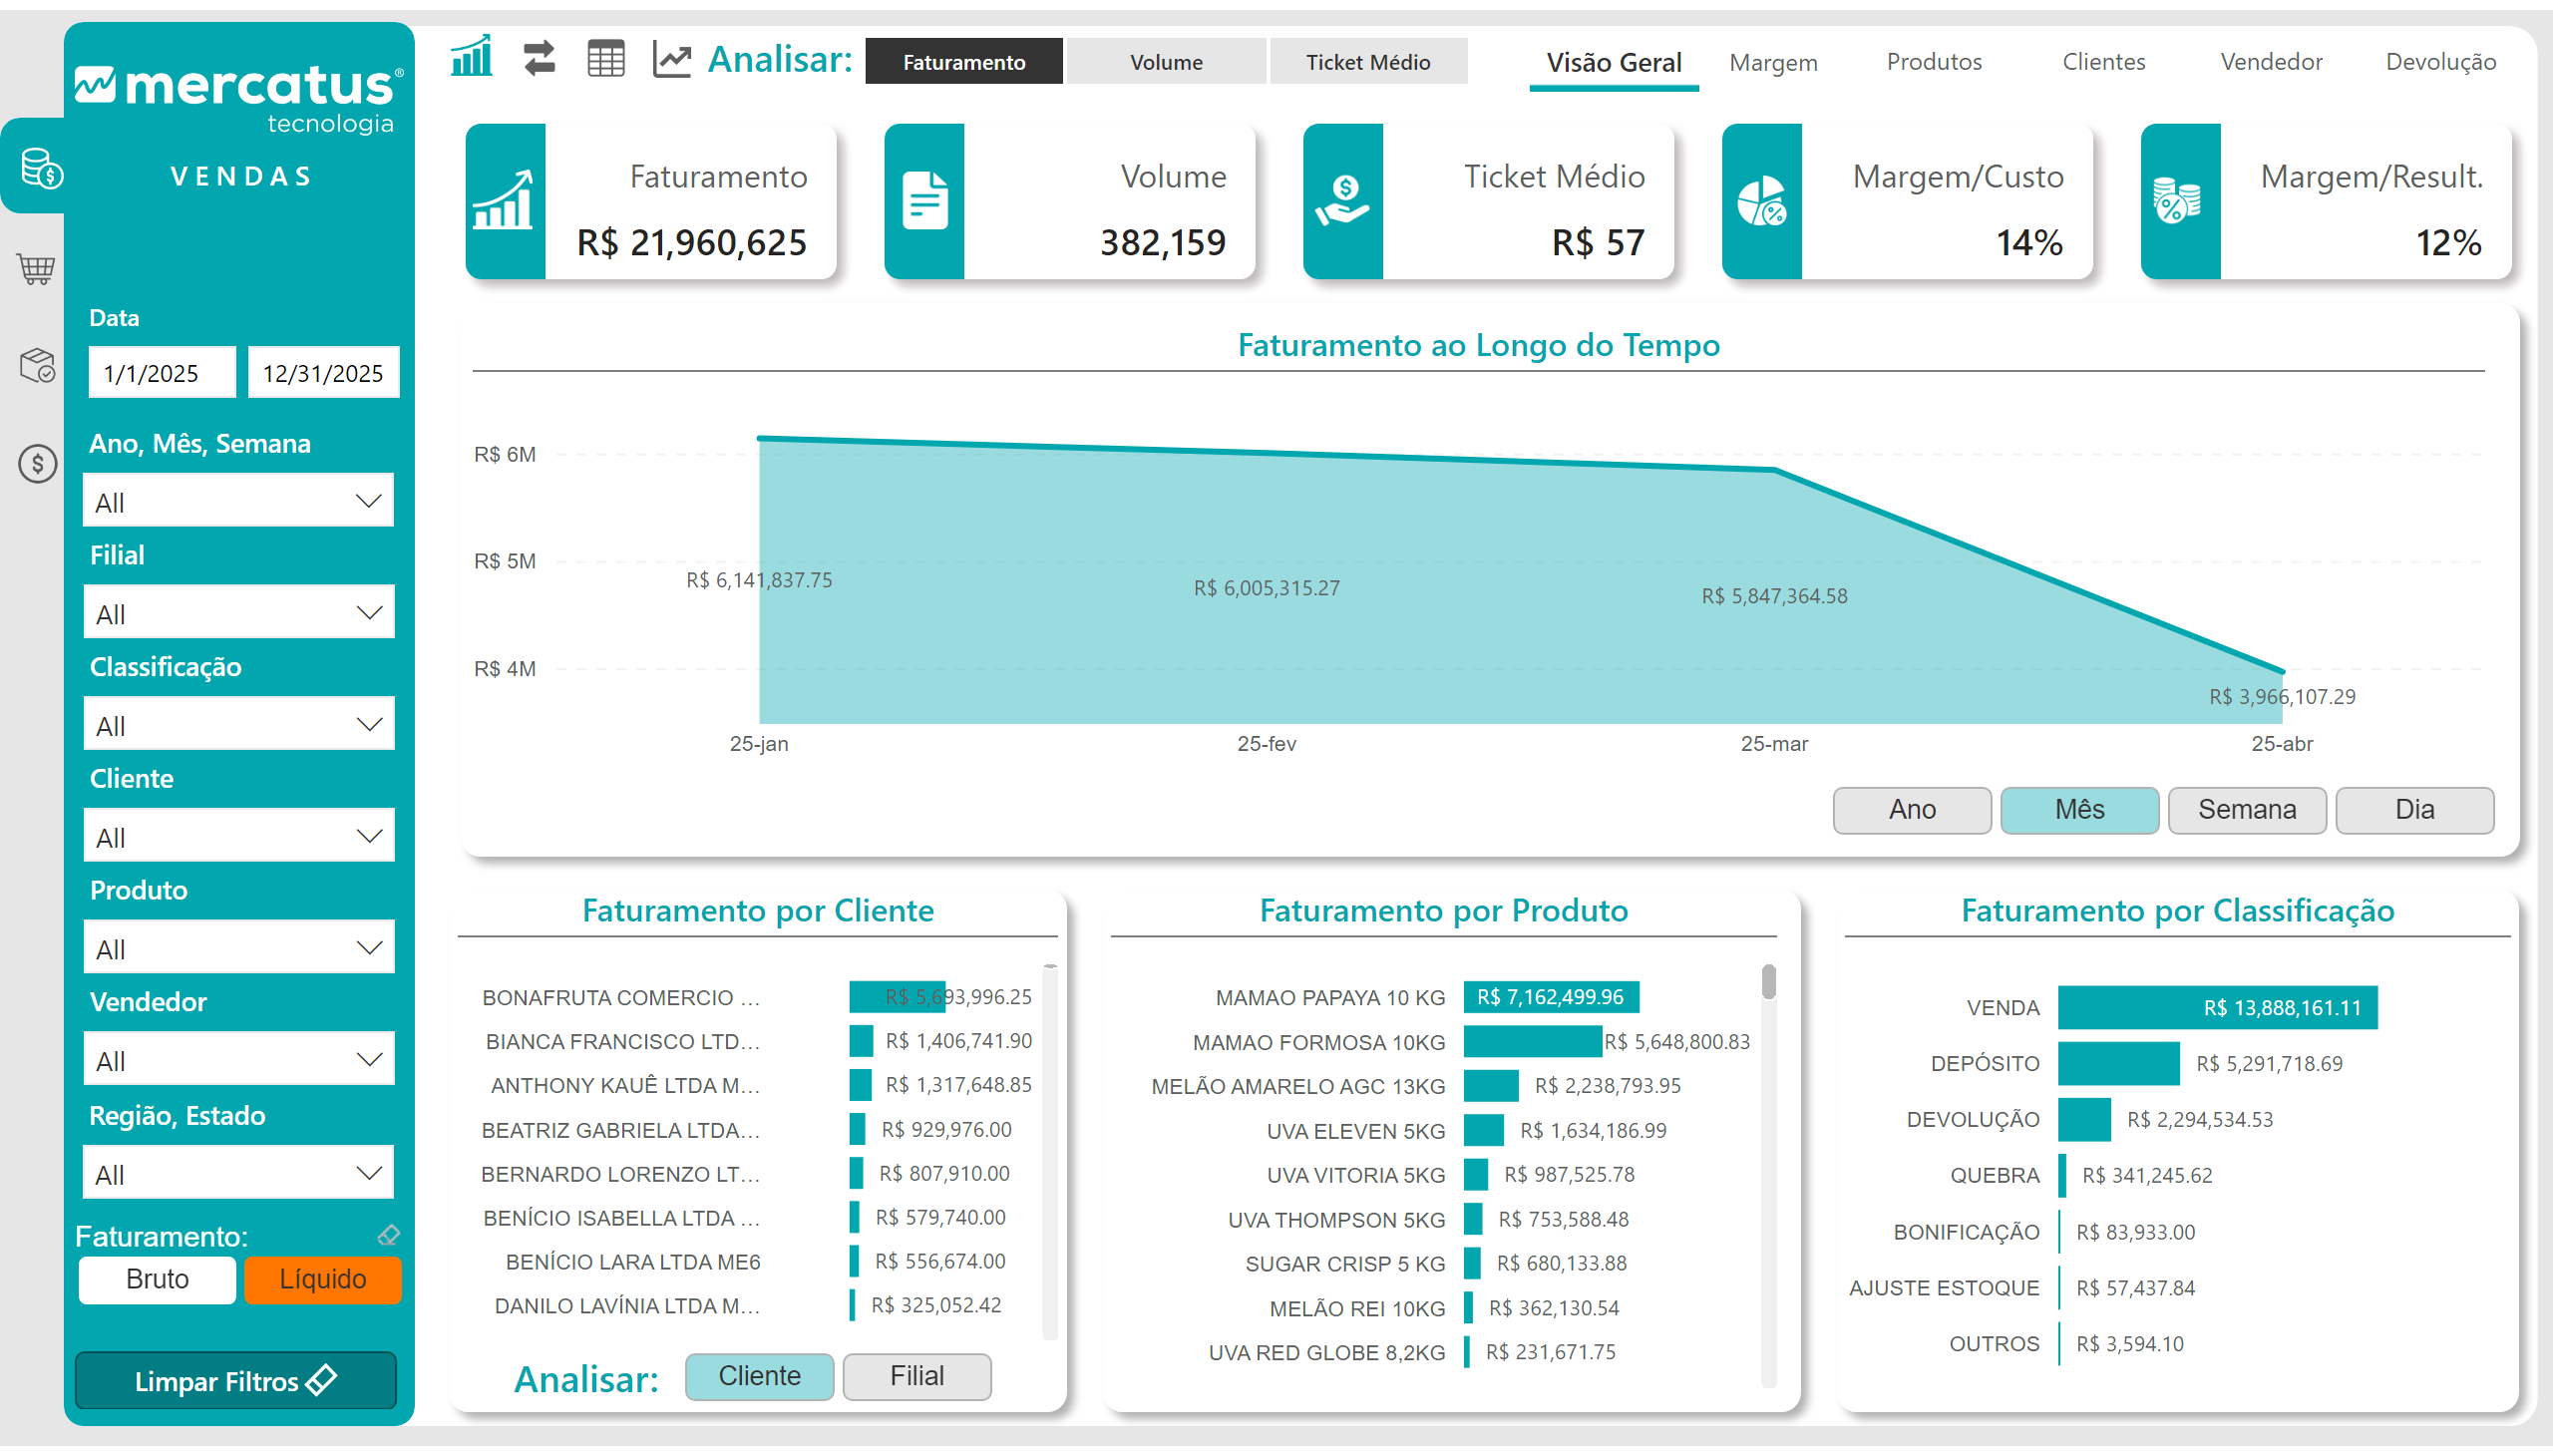Open the package box sidebar icon
This screenshot has width=2553, height=1456.
tap(37, 365)
